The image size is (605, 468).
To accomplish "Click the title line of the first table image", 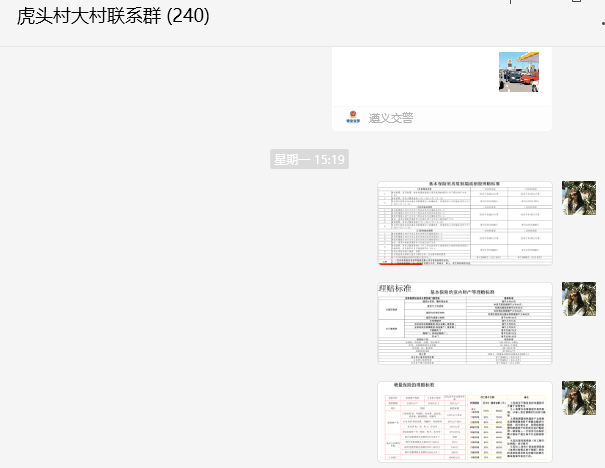I will [464, 185].
